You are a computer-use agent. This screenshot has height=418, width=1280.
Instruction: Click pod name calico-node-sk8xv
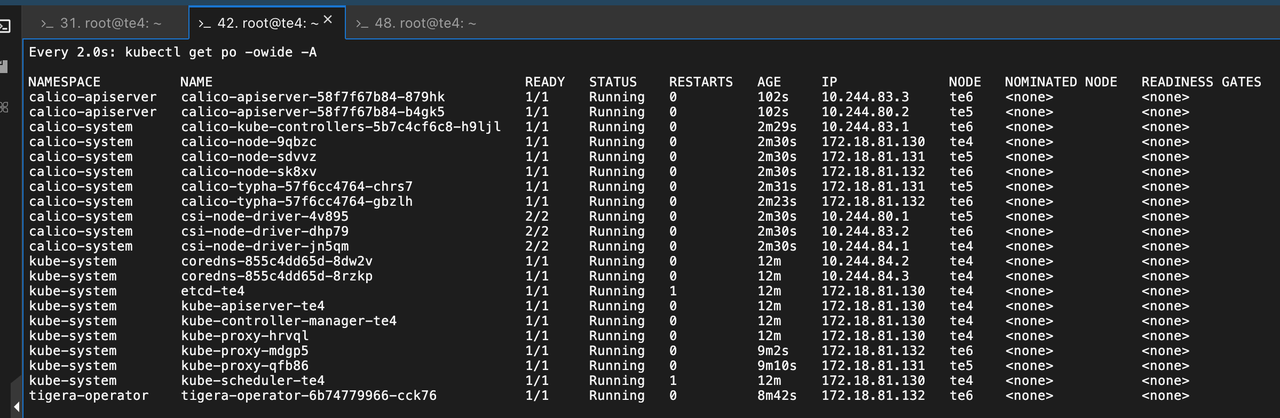click(x=249, y=172)
